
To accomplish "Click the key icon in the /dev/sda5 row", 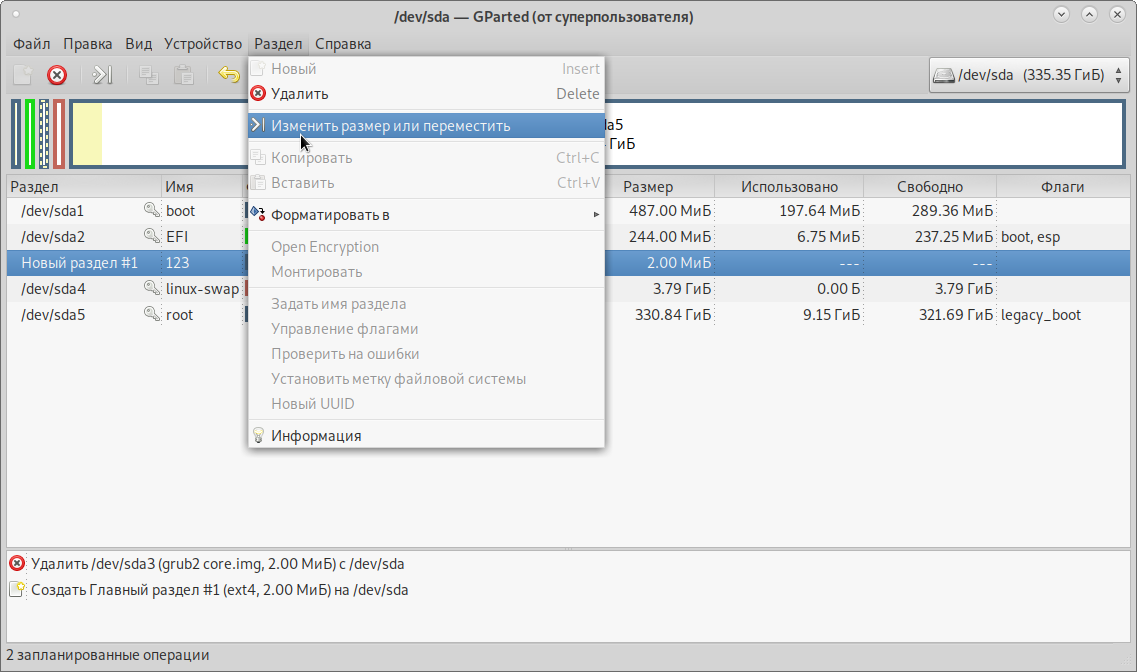I will (x=152, y=315).
